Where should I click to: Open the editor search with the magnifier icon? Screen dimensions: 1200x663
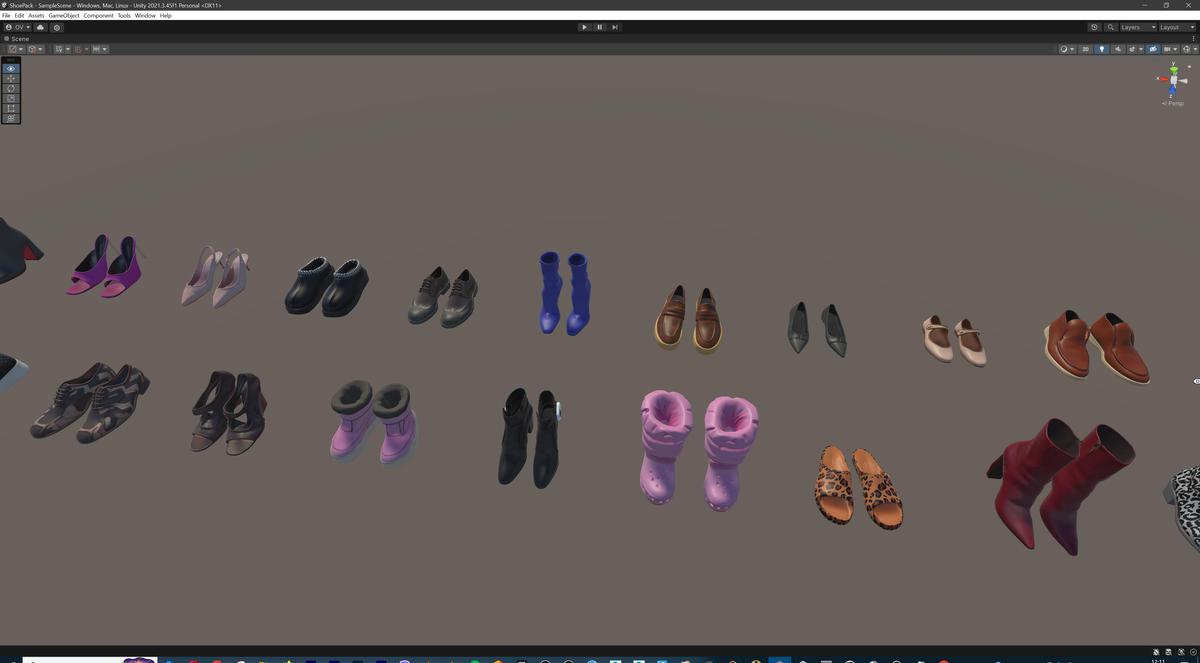click(x=1111, y=27)
